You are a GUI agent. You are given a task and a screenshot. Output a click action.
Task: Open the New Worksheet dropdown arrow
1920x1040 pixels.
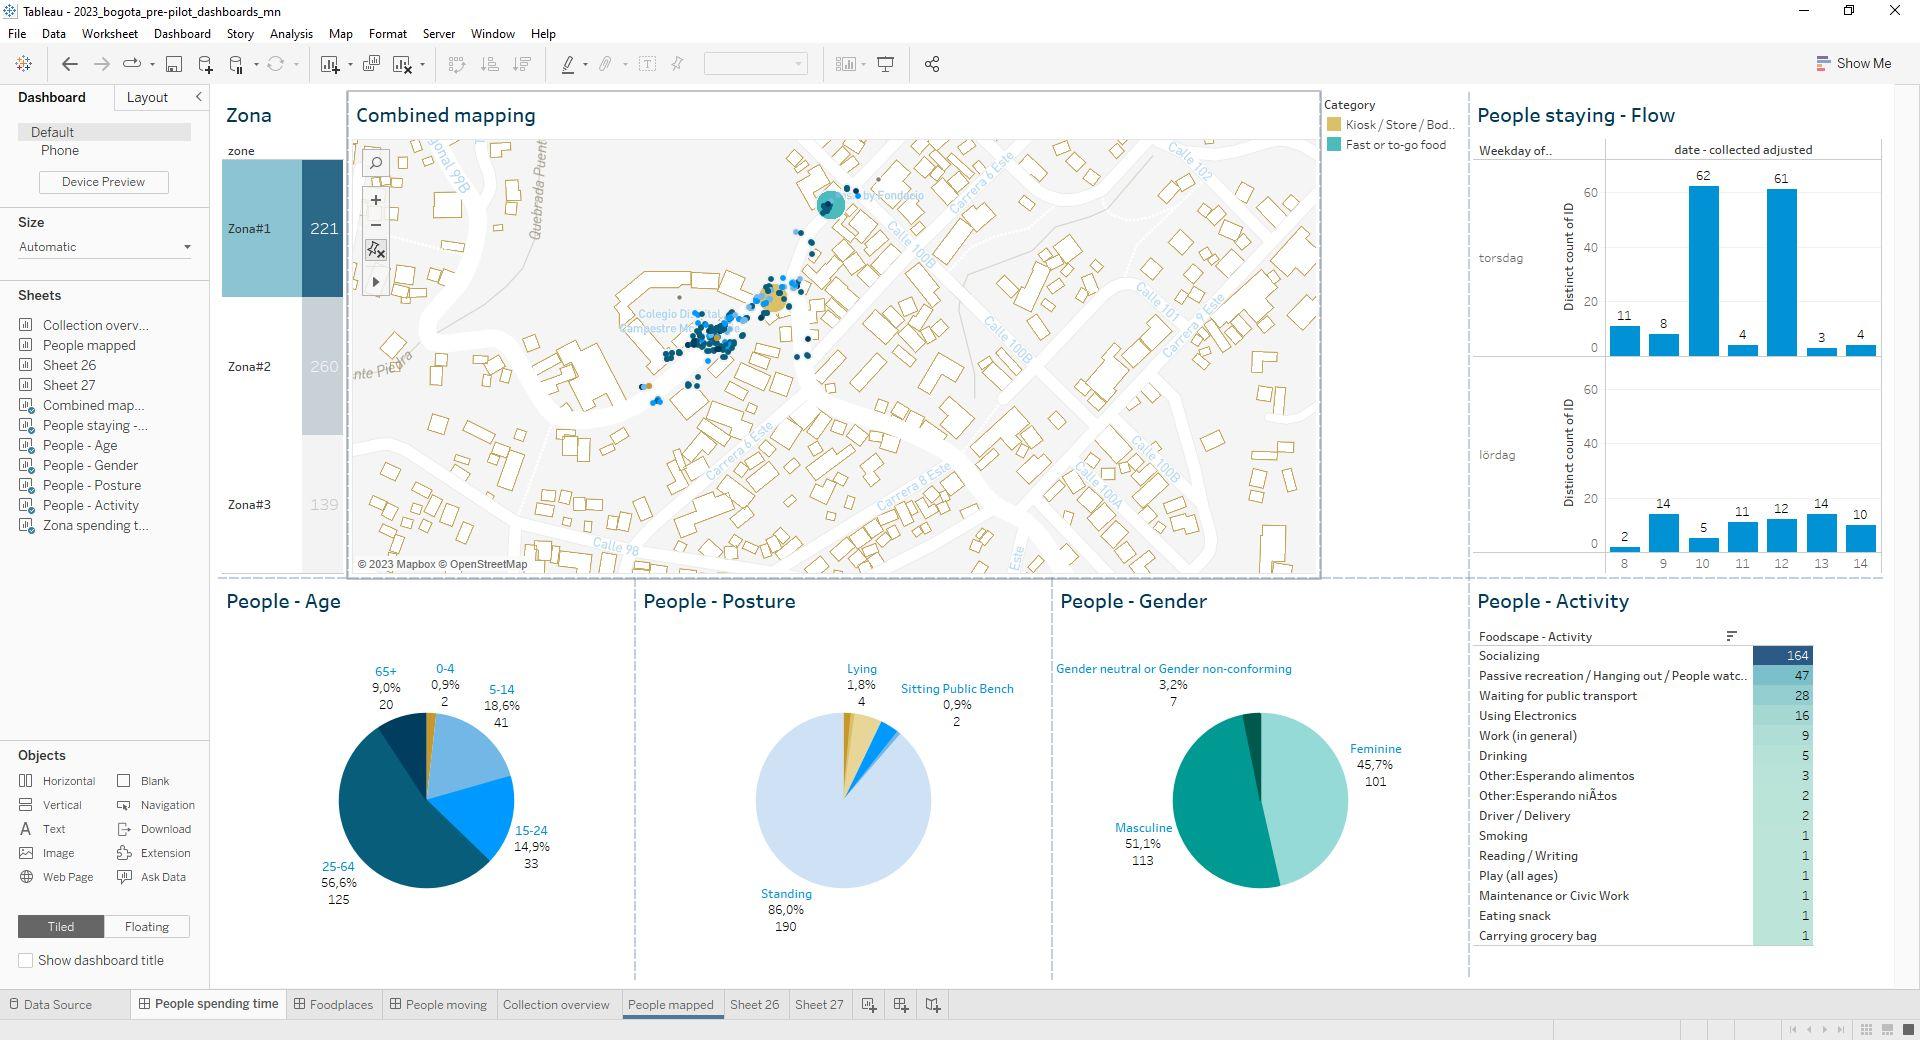[350, 65]
